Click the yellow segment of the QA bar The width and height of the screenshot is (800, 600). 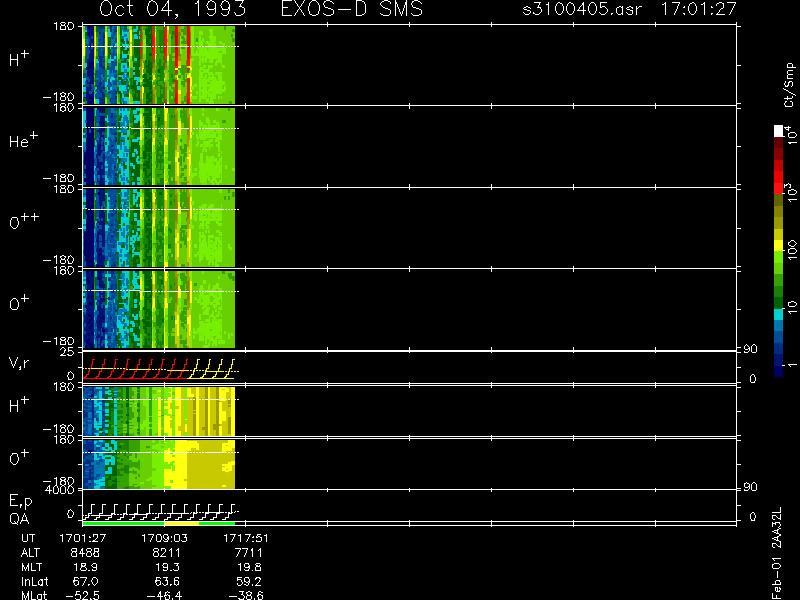click(182, 523)
